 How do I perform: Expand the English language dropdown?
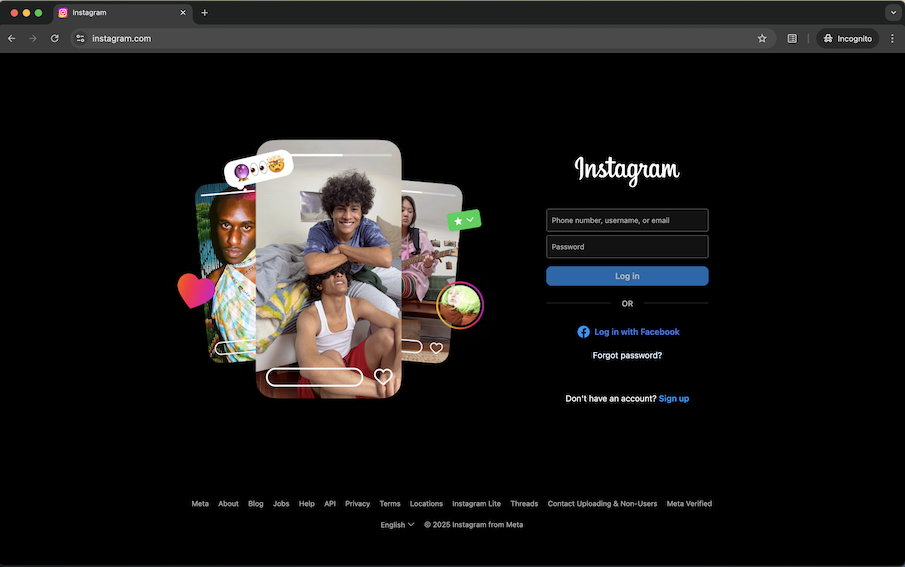[397, 525]
